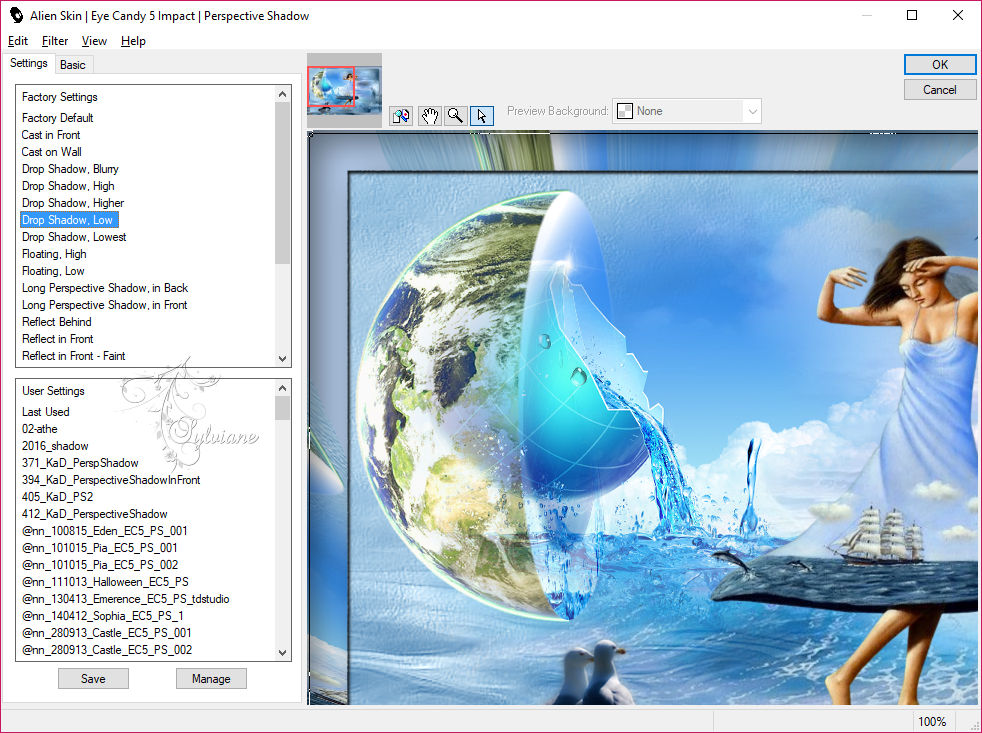This screenshot has width=982, height=733.
Task: Select Floating, Low preset
Action: (x=53, y=271)
